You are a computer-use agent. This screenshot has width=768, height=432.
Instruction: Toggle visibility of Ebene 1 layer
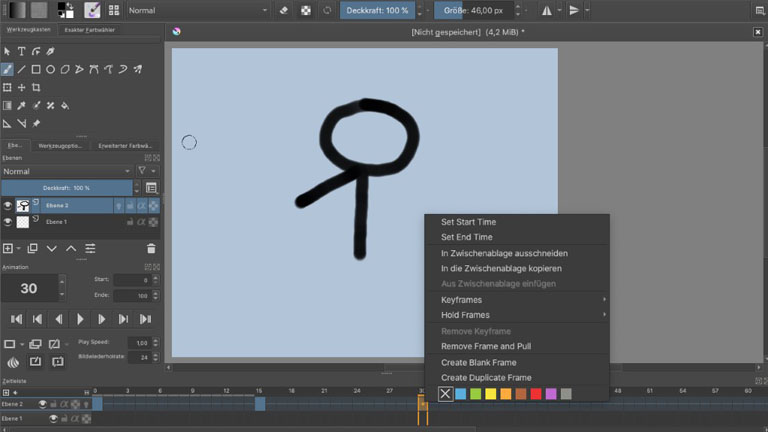7,222
